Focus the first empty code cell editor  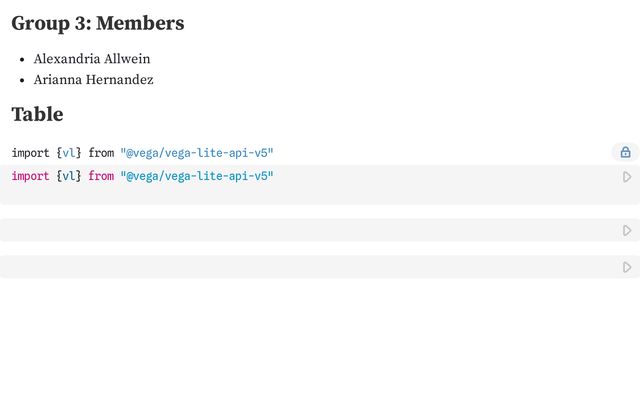(x=310, y=230)
